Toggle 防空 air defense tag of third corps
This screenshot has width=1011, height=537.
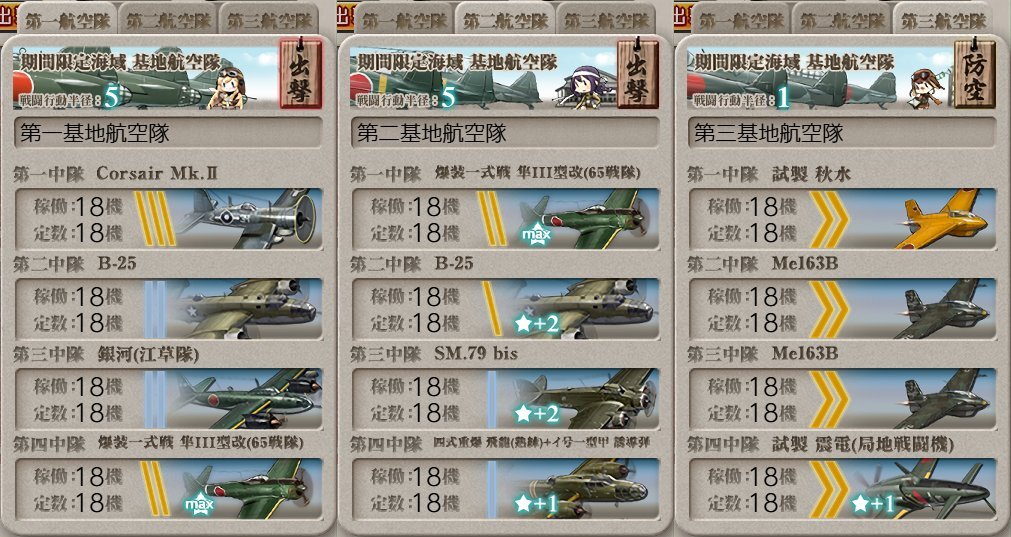point(974,74)
